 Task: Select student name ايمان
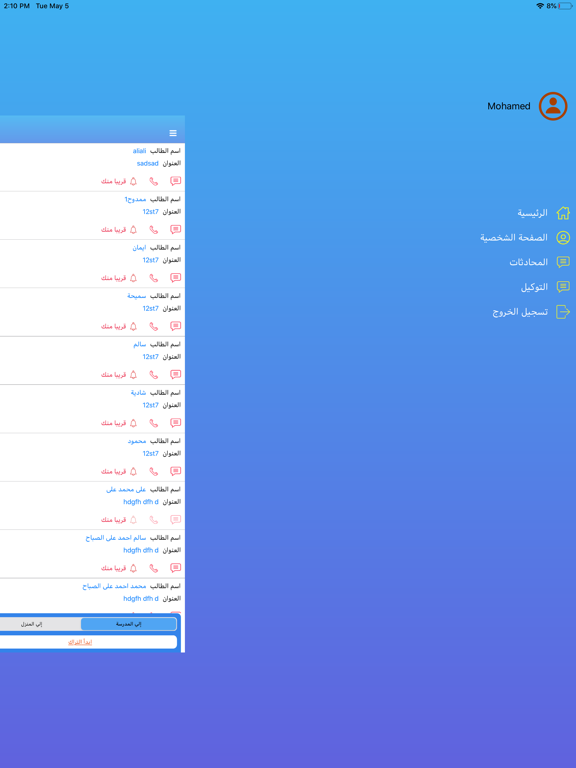(x=139, y=248)
